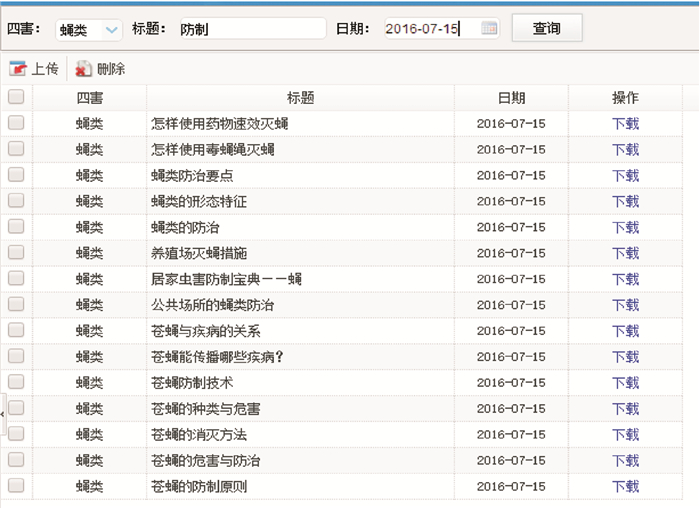Download 怎样使用毒蝇绳灭蝇 file

[x=625, y=150]
